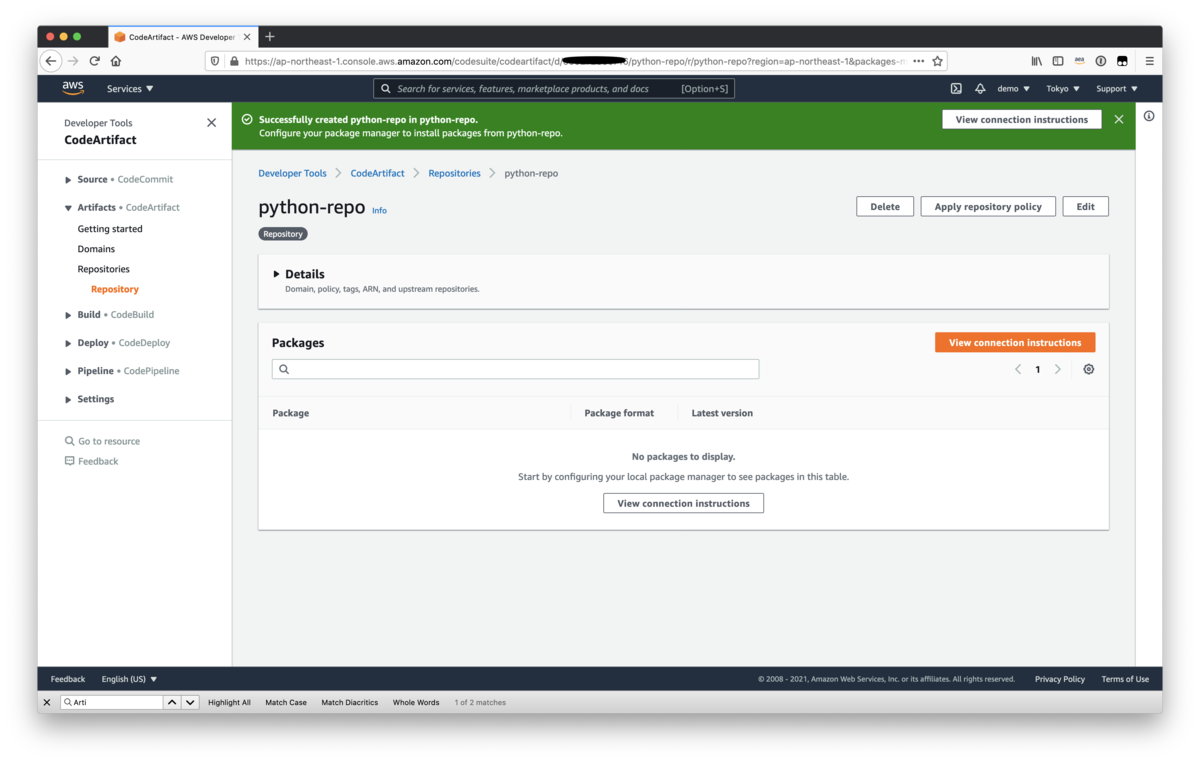Open Getting started in sidebar

pyautogui.click(x=110, y=229)
